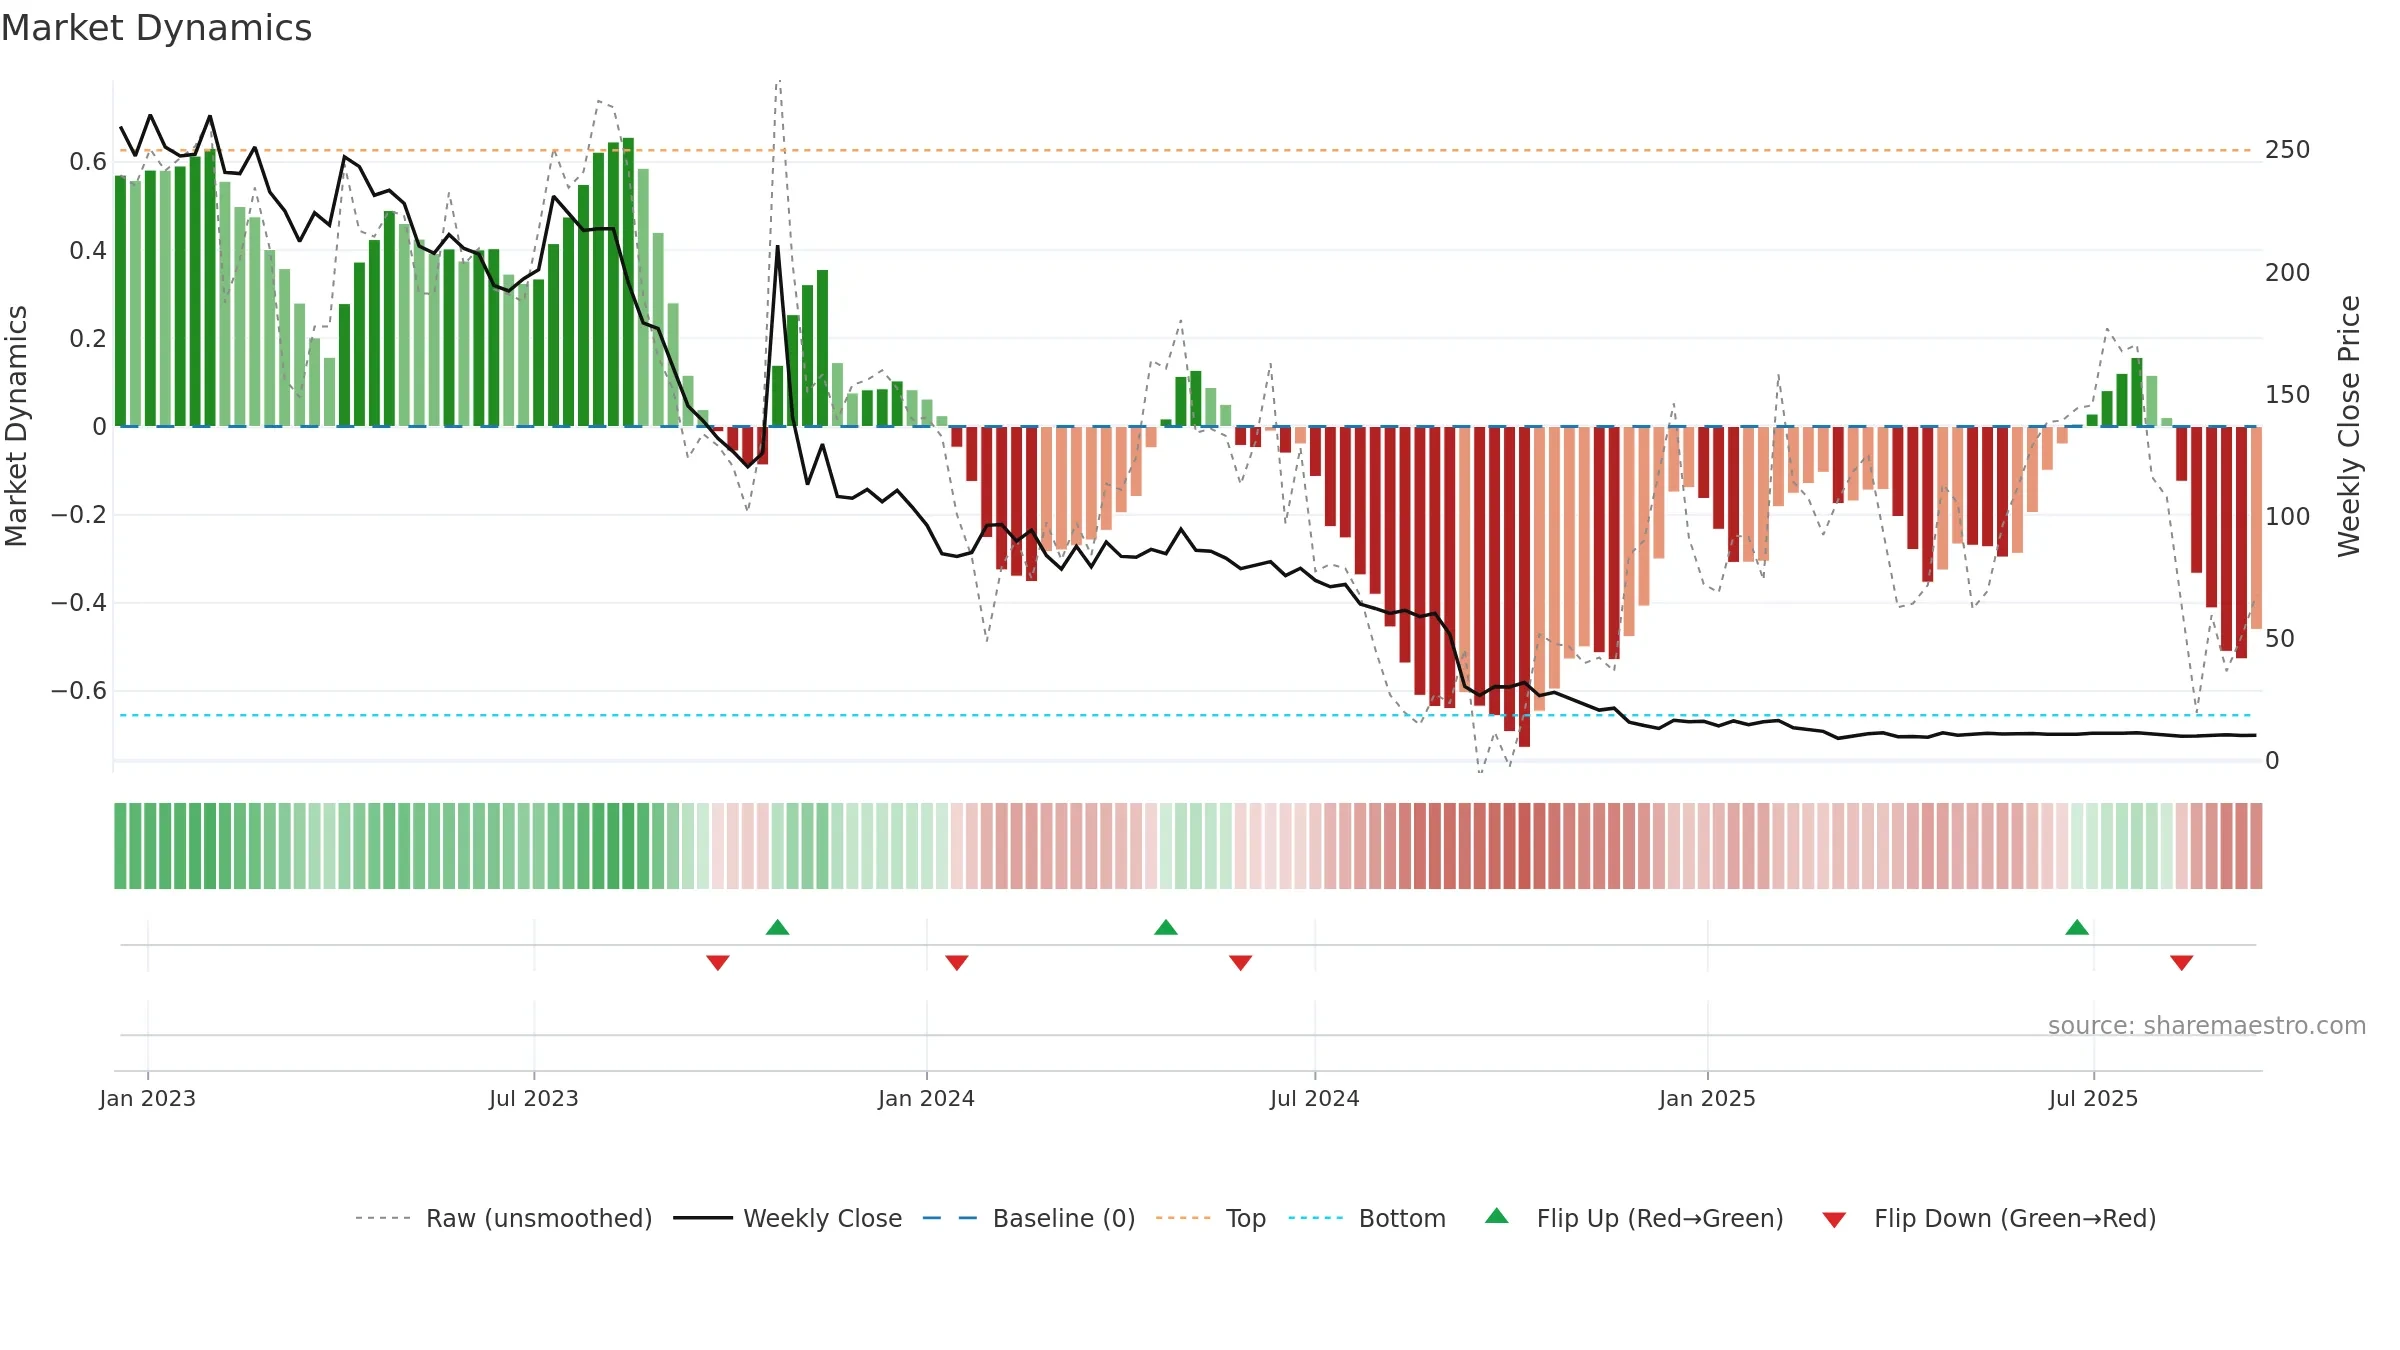Screen dimensions: 2400x1350
Task: Click the Jan 2023 x-axis label
Action: [148, 1098]
